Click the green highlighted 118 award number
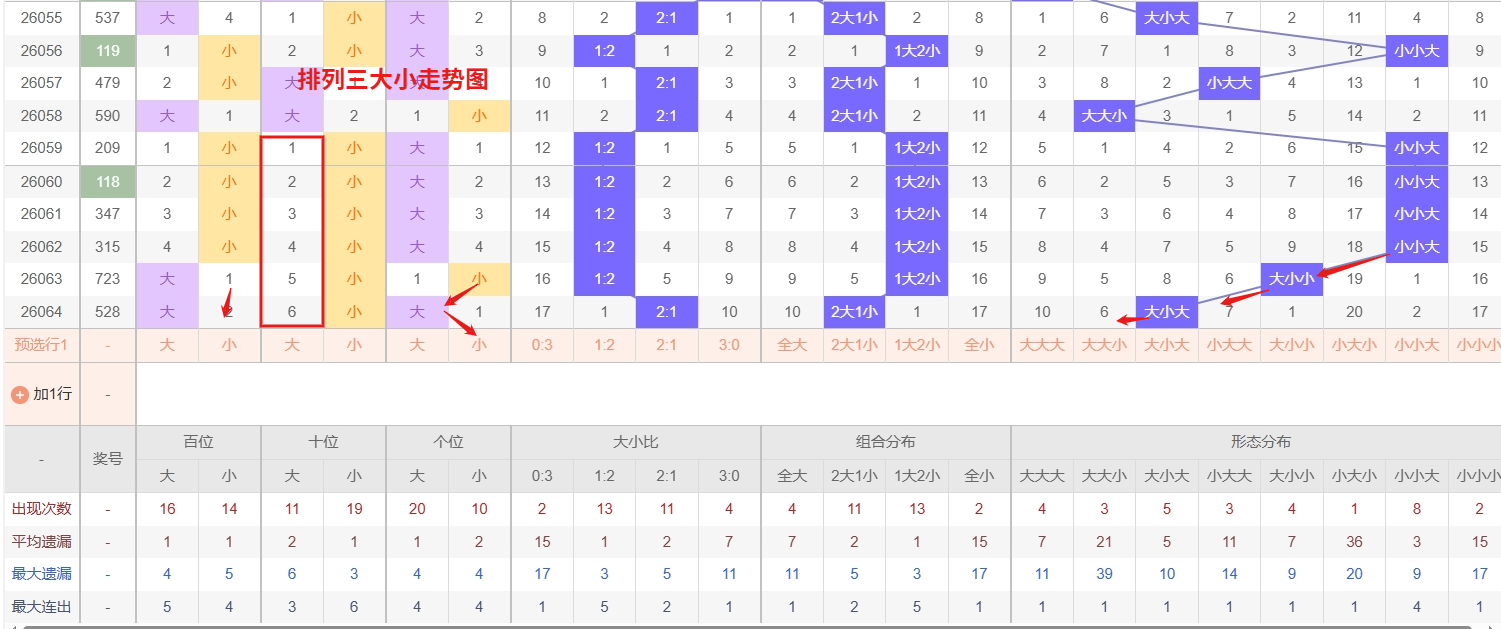 pos(108,182)
